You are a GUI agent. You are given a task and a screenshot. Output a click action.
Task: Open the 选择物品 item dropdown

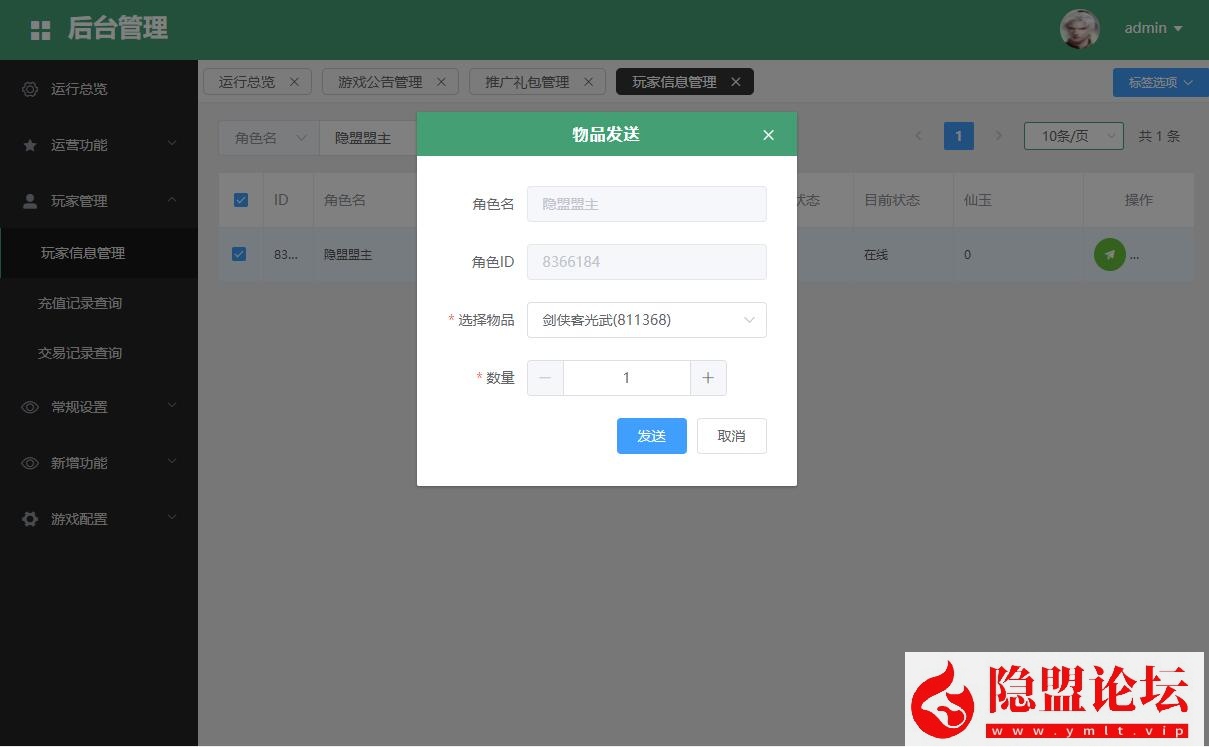pos(646,320)
